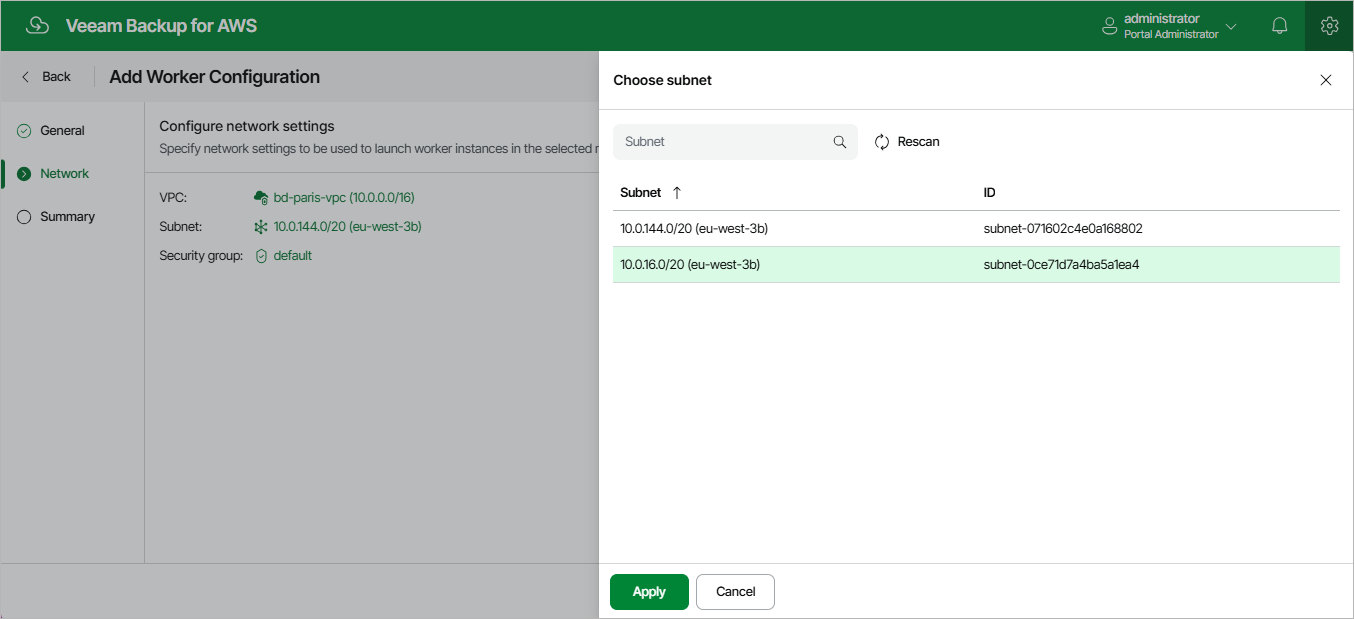Screen dimensions: 1354x619
Task: Select the Network step
Action: [x=65, y=173]
